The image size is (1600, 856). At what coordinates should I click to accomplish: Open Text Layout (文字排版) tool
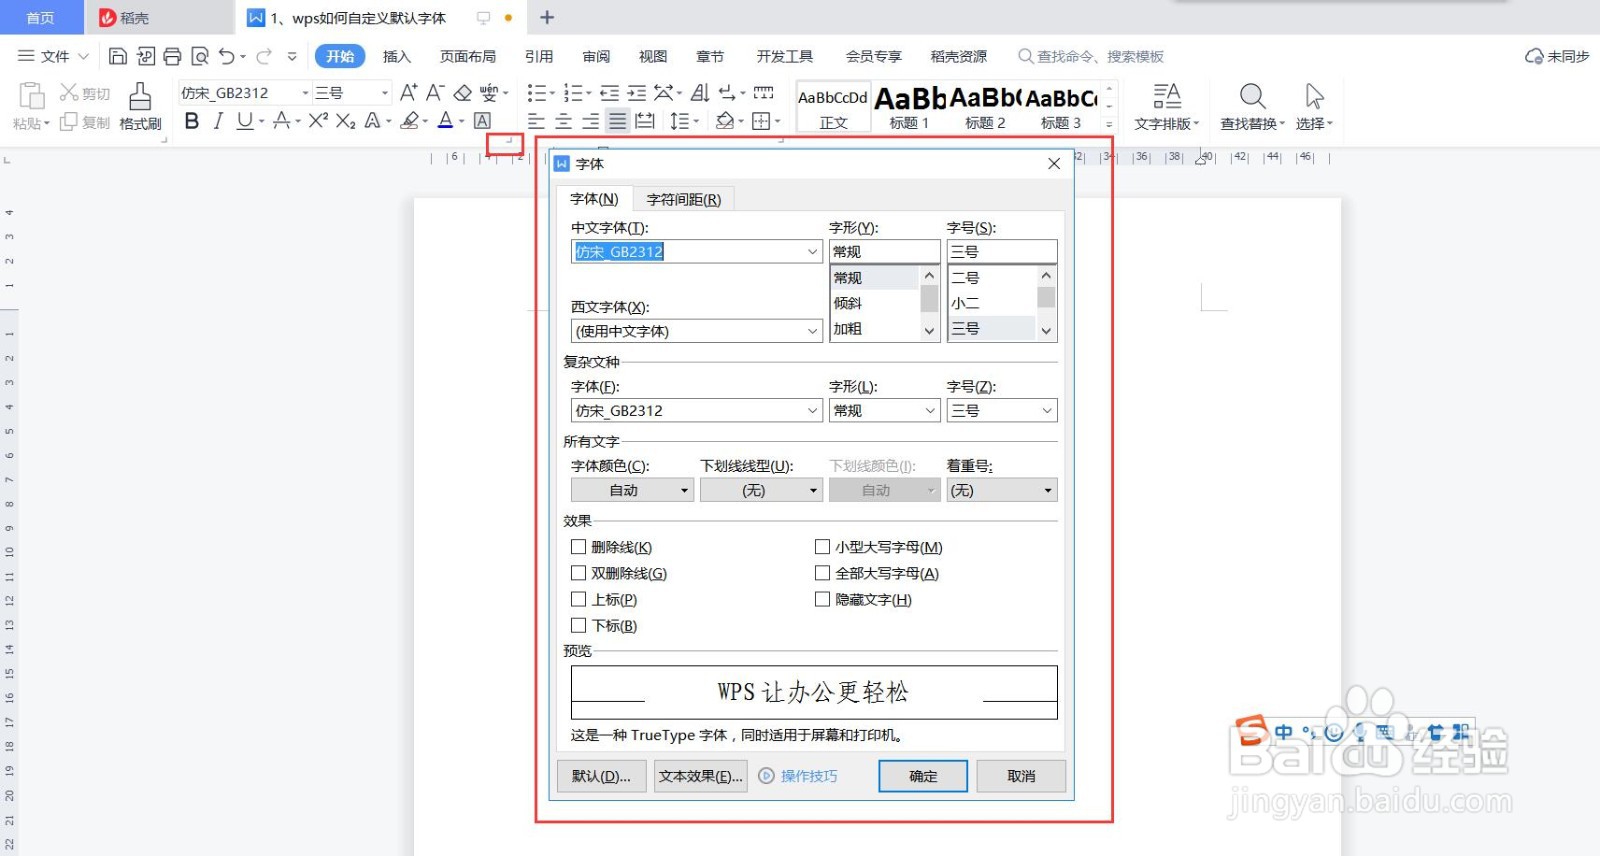coord(1166,107)
